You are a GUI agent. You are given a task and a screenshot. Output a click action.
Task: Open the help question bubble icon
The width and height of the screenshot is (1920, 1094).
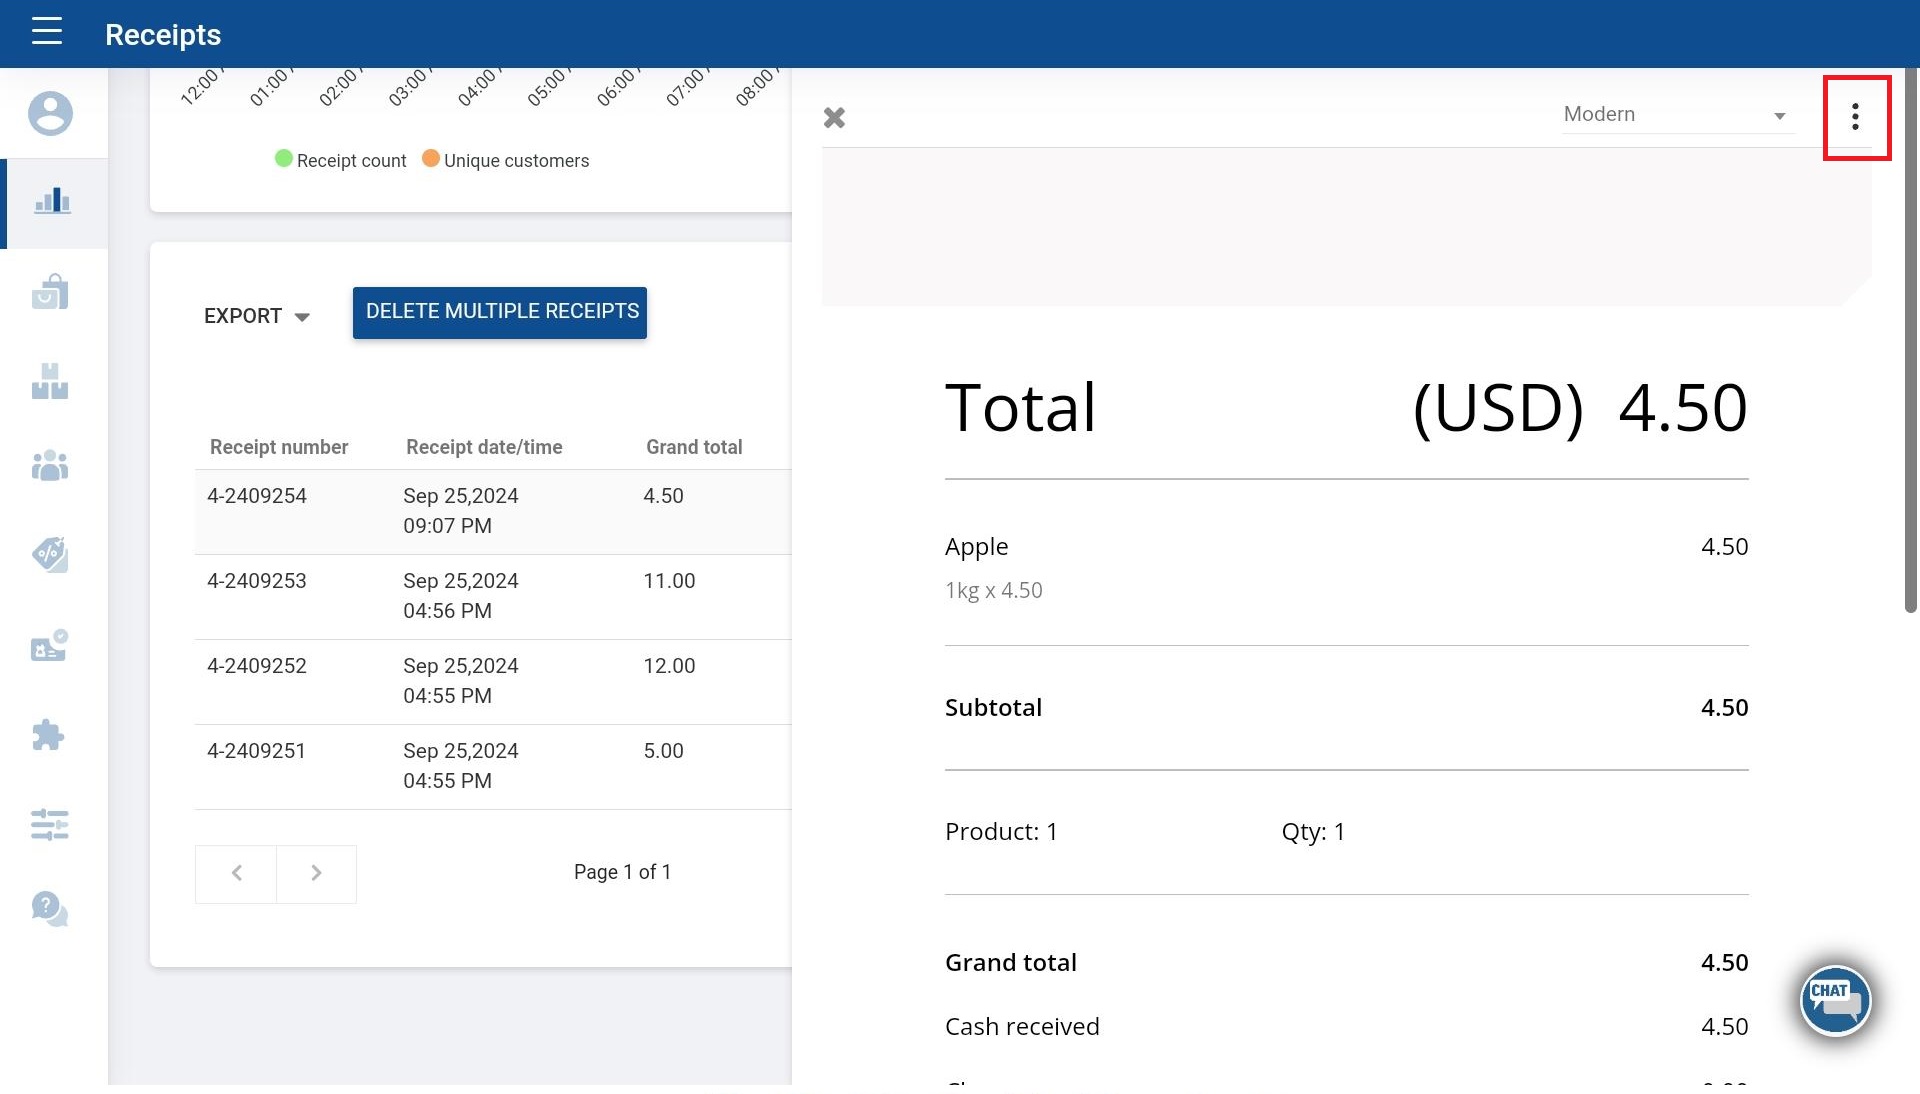tap(50, 909)
